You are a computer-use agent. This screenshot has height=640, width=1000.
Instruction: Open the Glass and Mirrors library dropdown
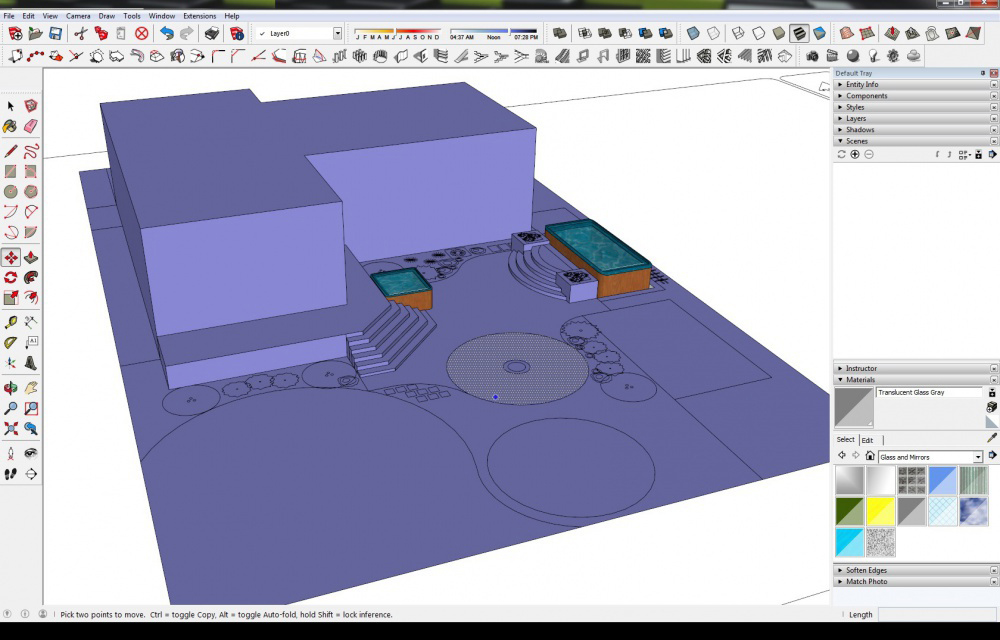[x=978, y=457]
